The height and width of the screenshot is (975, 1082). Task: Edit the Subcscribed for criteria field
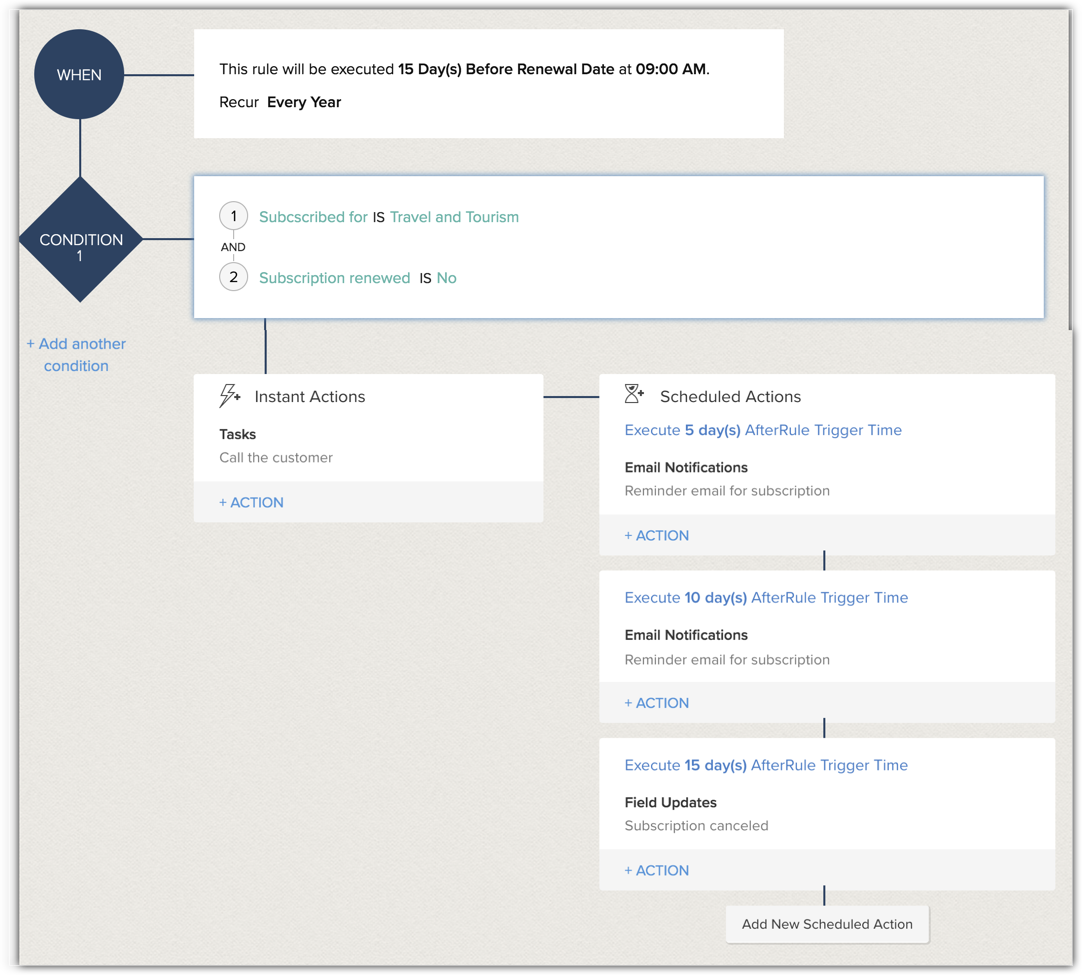[313, 217]
